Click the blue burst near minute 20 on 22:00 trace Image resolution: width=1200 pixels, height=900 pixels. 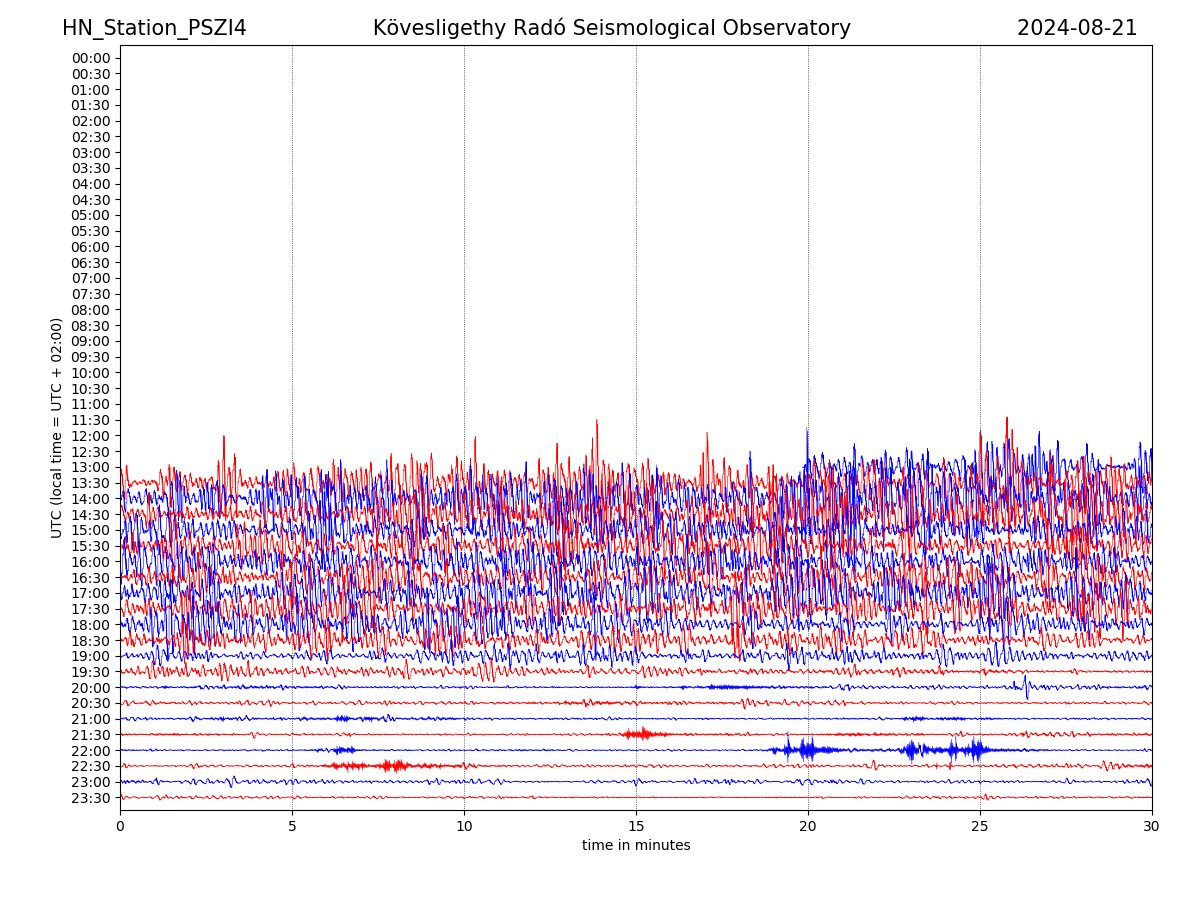805,749
